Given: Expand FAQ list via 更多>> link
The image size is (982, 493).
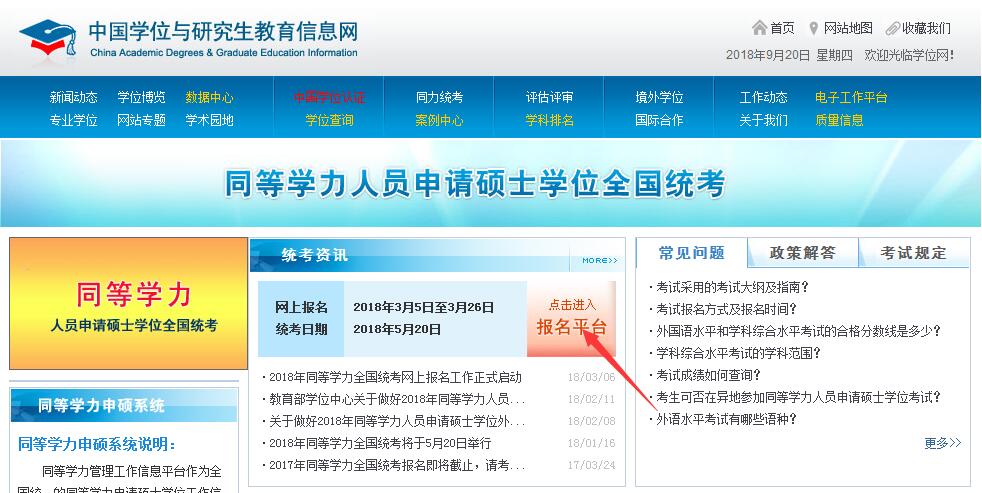Looking at the screenshot, I should [942, 443].
